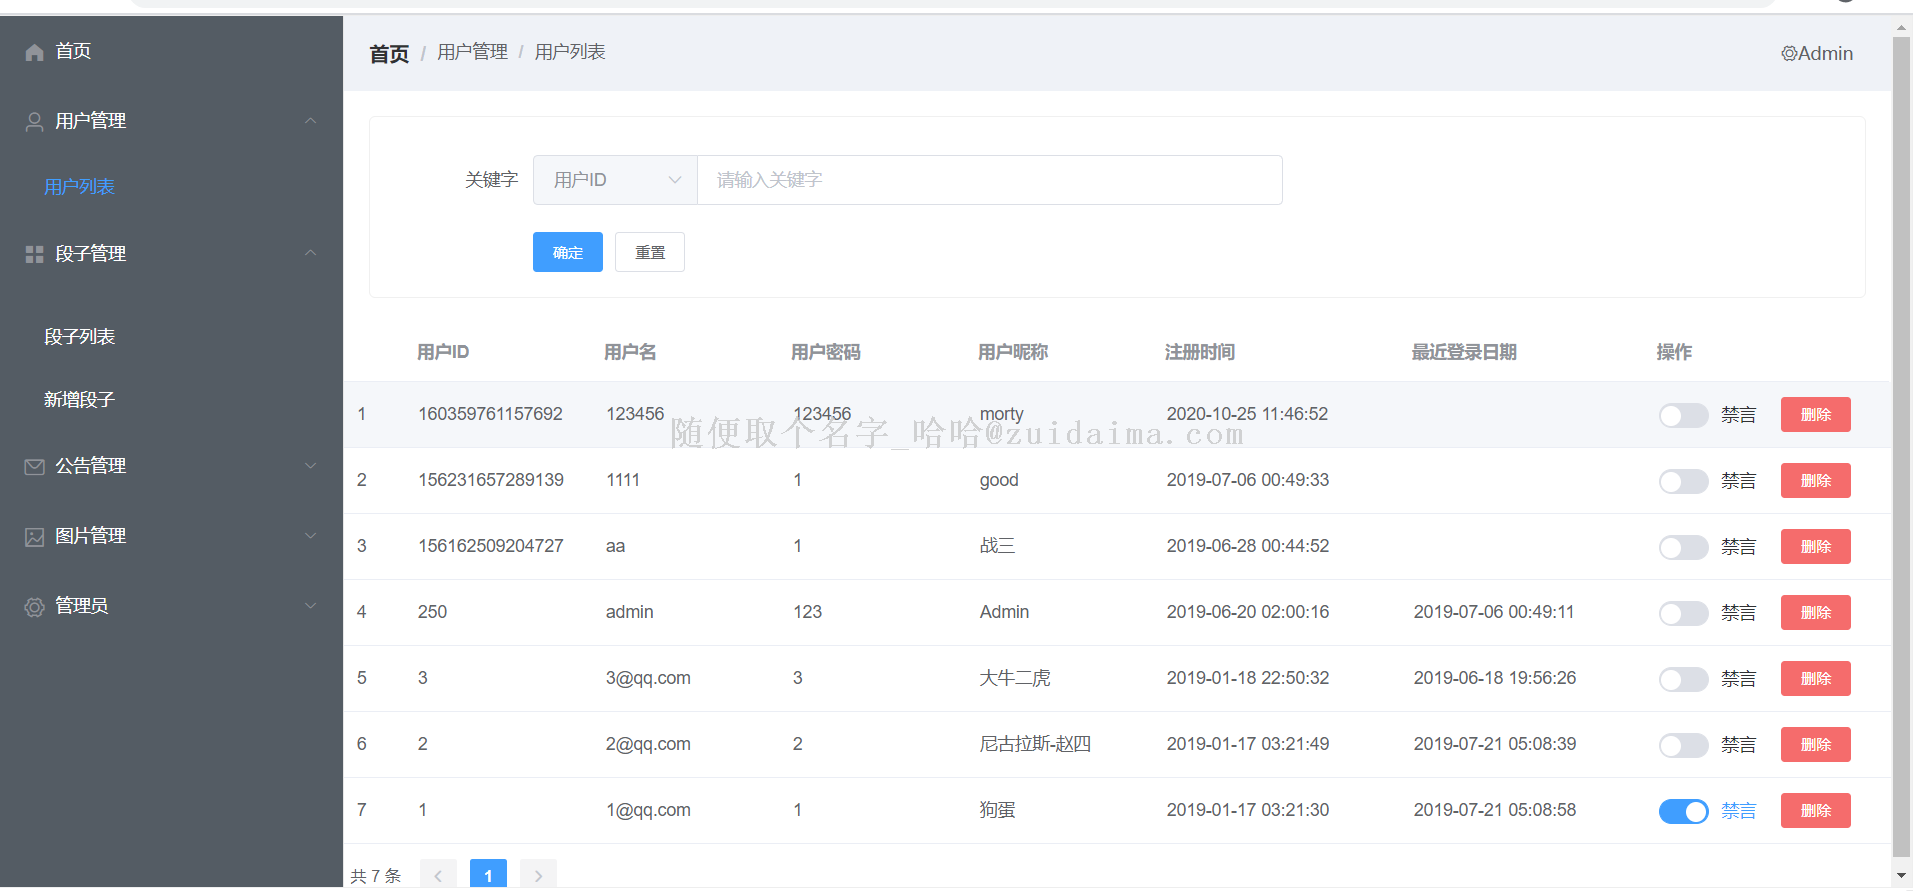This screenshot has width=1913, height=891.
Task: Click user ID 156231657289139 cell
Action: (491, 480)
